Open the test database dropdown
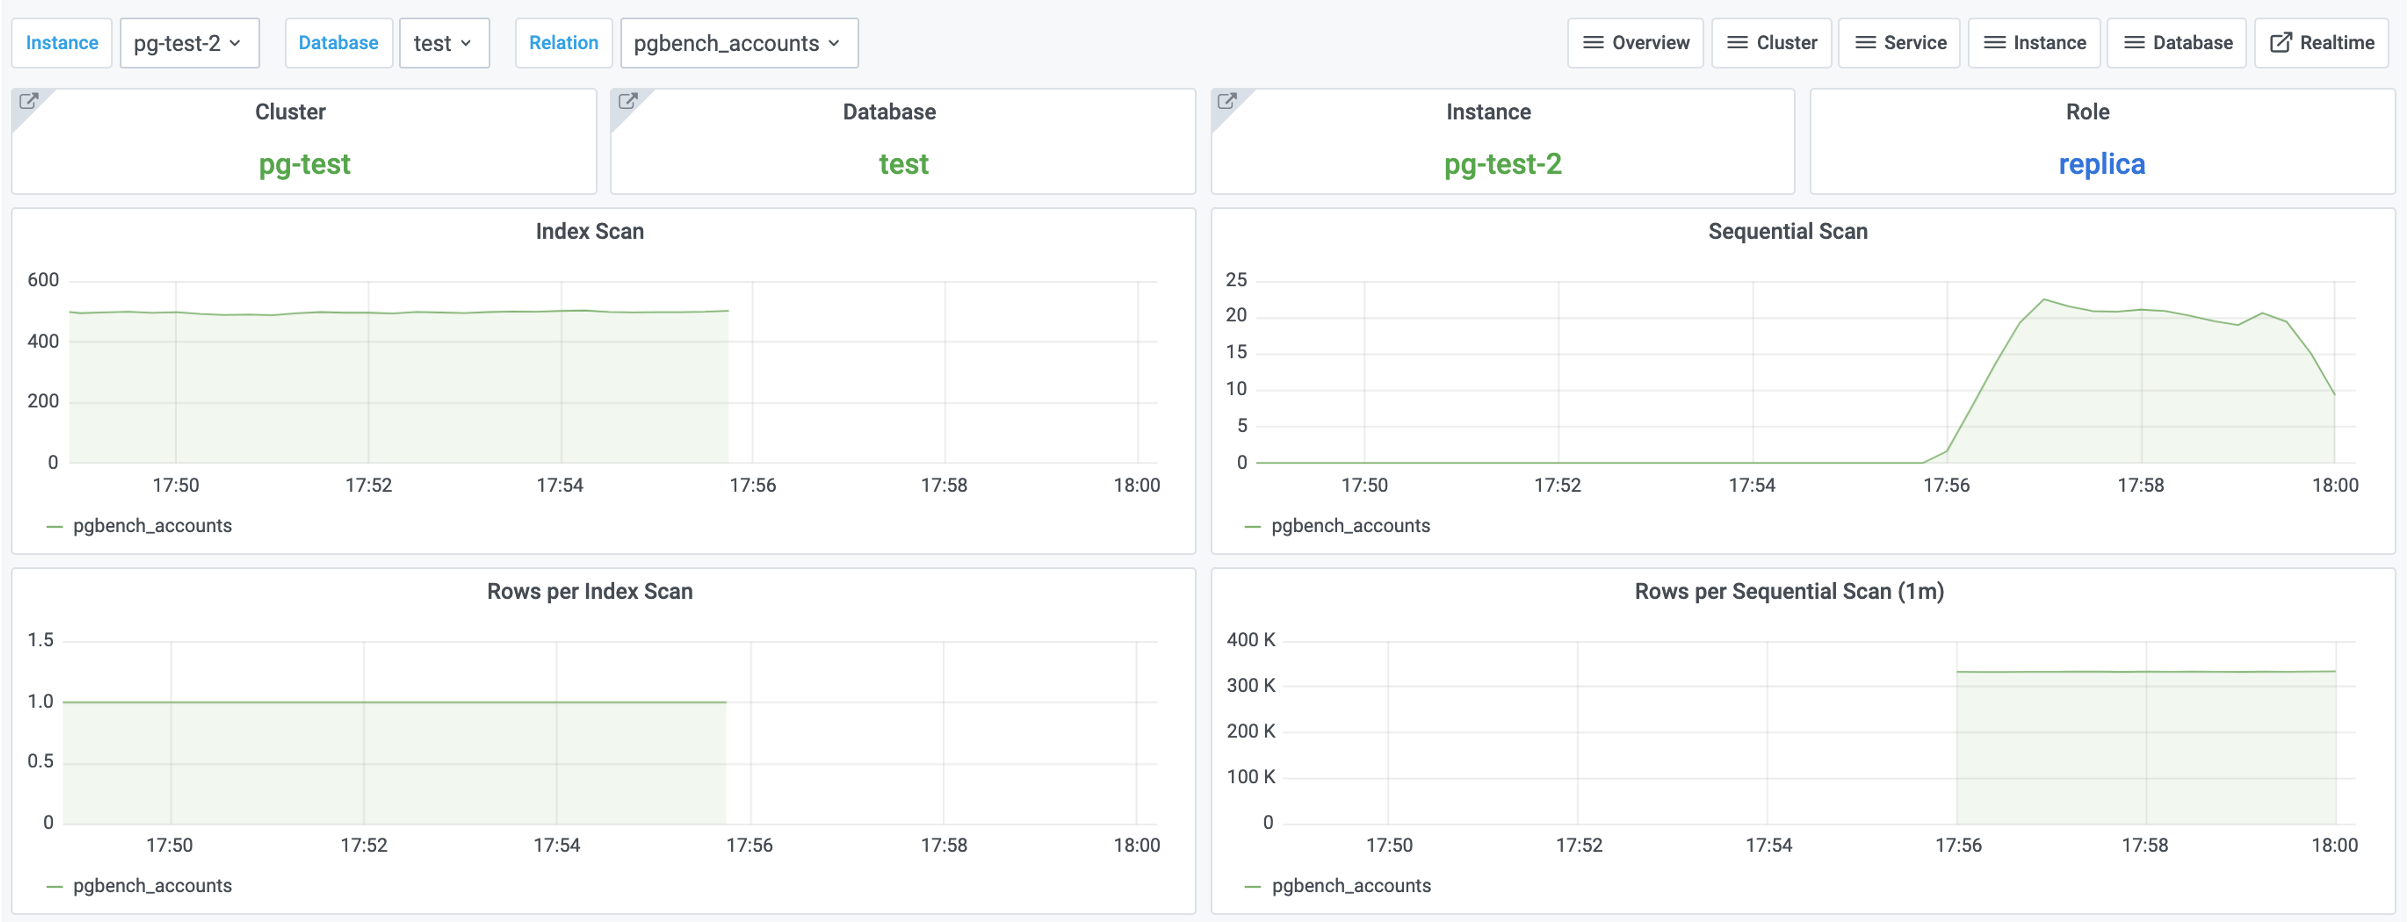Viewport: 2408px width, 922px height. pyautogui.click(x=443, y=43)
